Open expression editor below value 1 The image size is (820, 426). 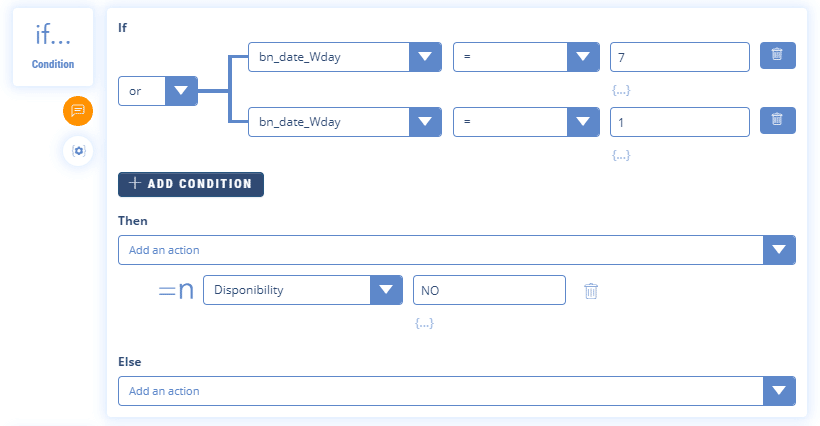tap(620, 155)
